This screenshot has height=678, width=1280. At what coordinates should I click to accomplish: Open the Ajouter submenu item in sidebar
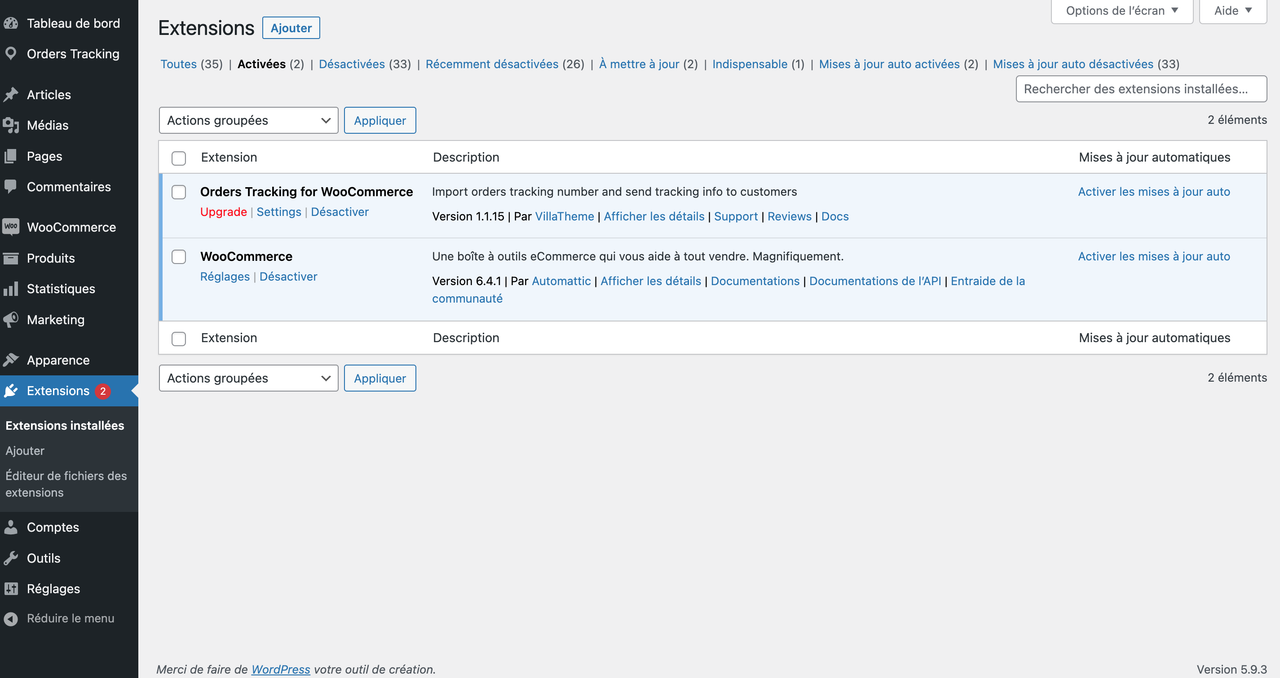(25, 451)
